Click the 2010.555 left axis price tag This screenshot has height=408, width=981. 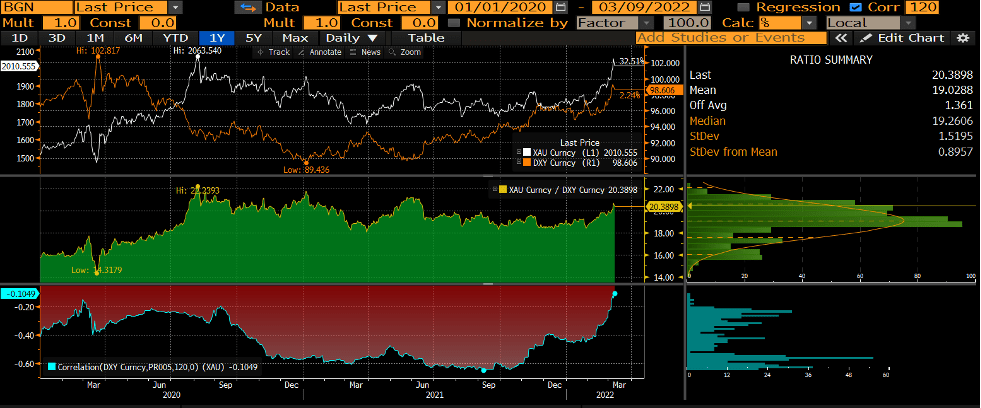tap(18, 65)
